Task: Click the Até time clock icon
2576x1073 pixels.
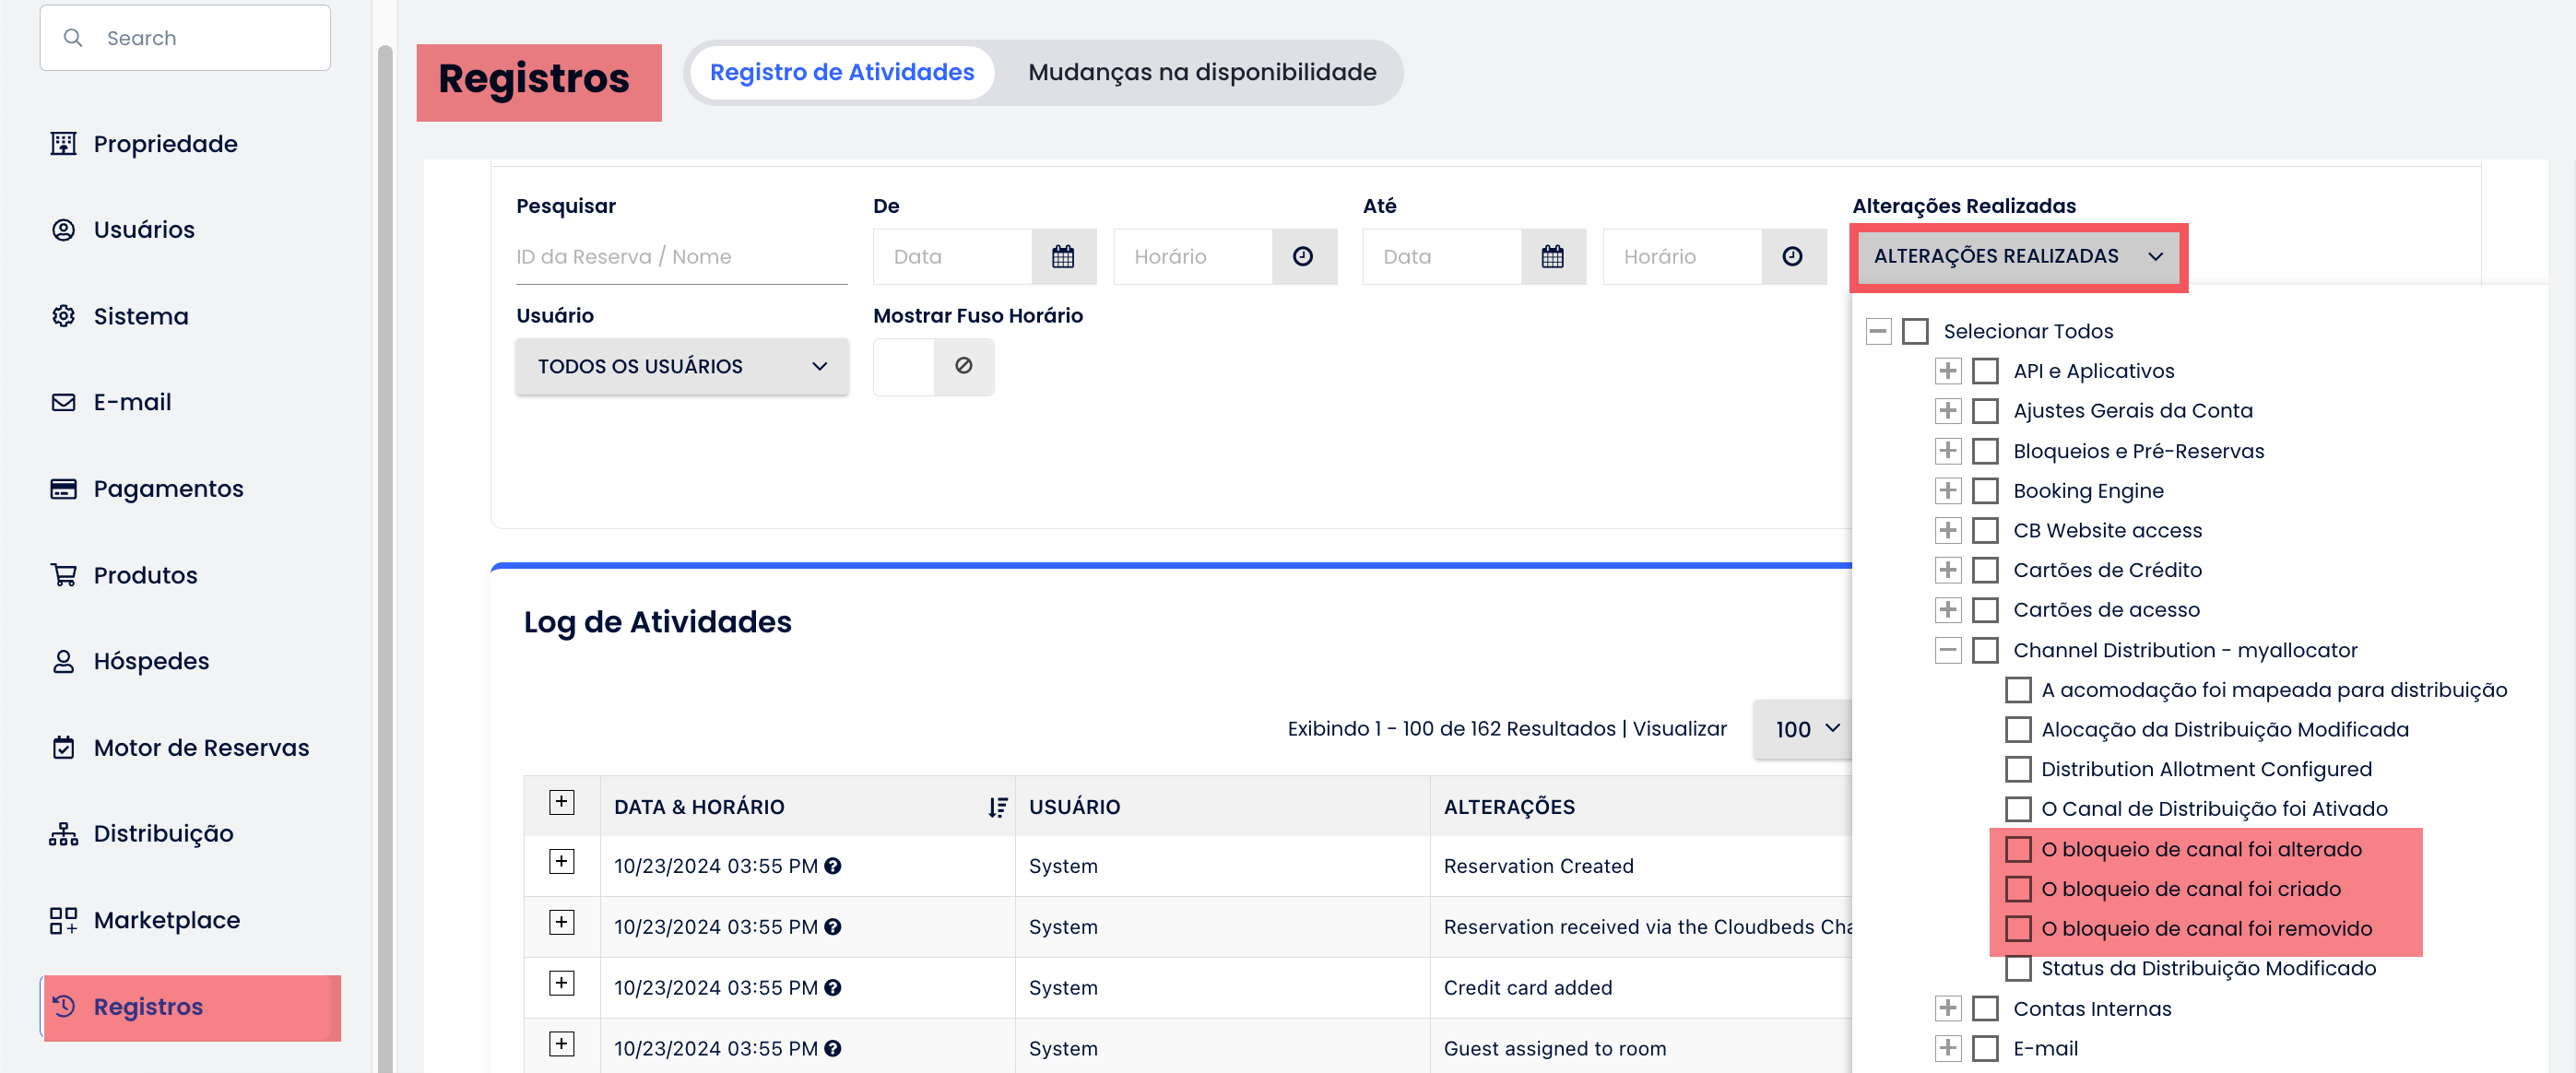Action: click(1792, 257)
